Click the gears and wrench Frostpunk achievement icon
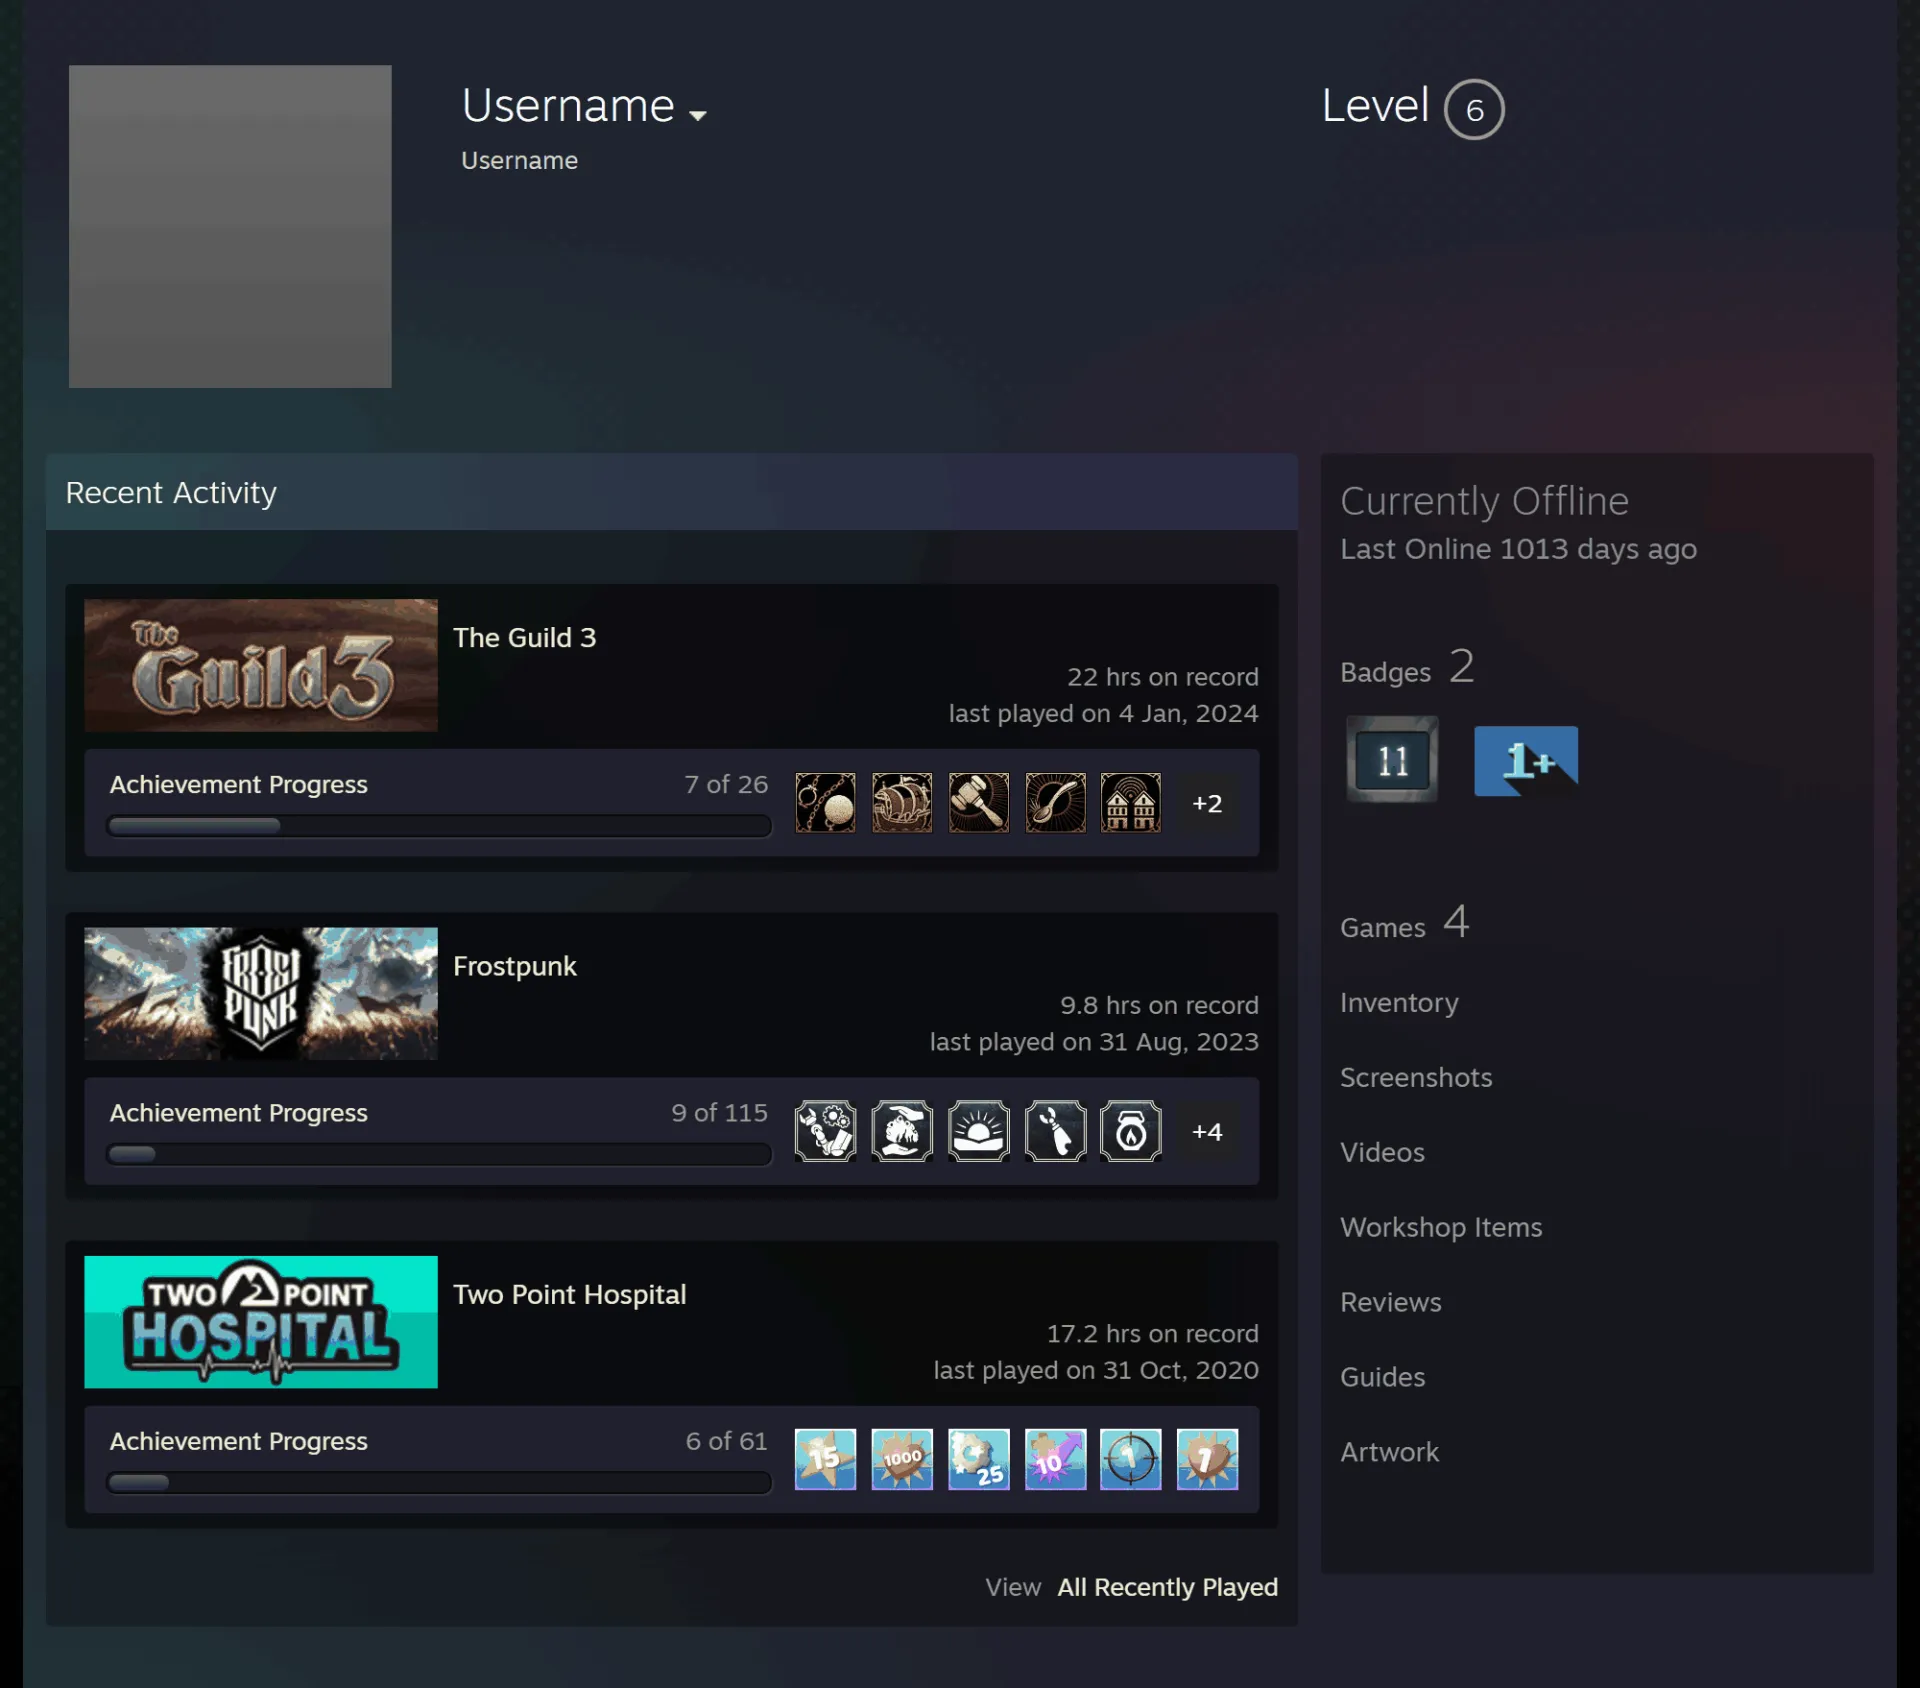The width and height of the screenshot is (1920, 1688). (825, 1130)
